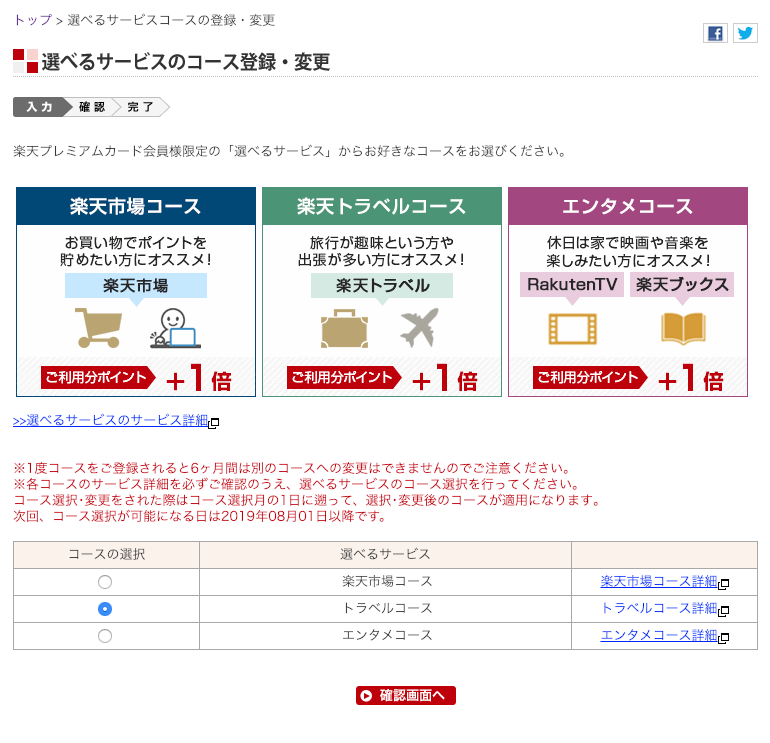The height and width of the screenshot is (743, 770).
Task: Click the 楽天ブックス pink label
Action: [x=682, y=284]
